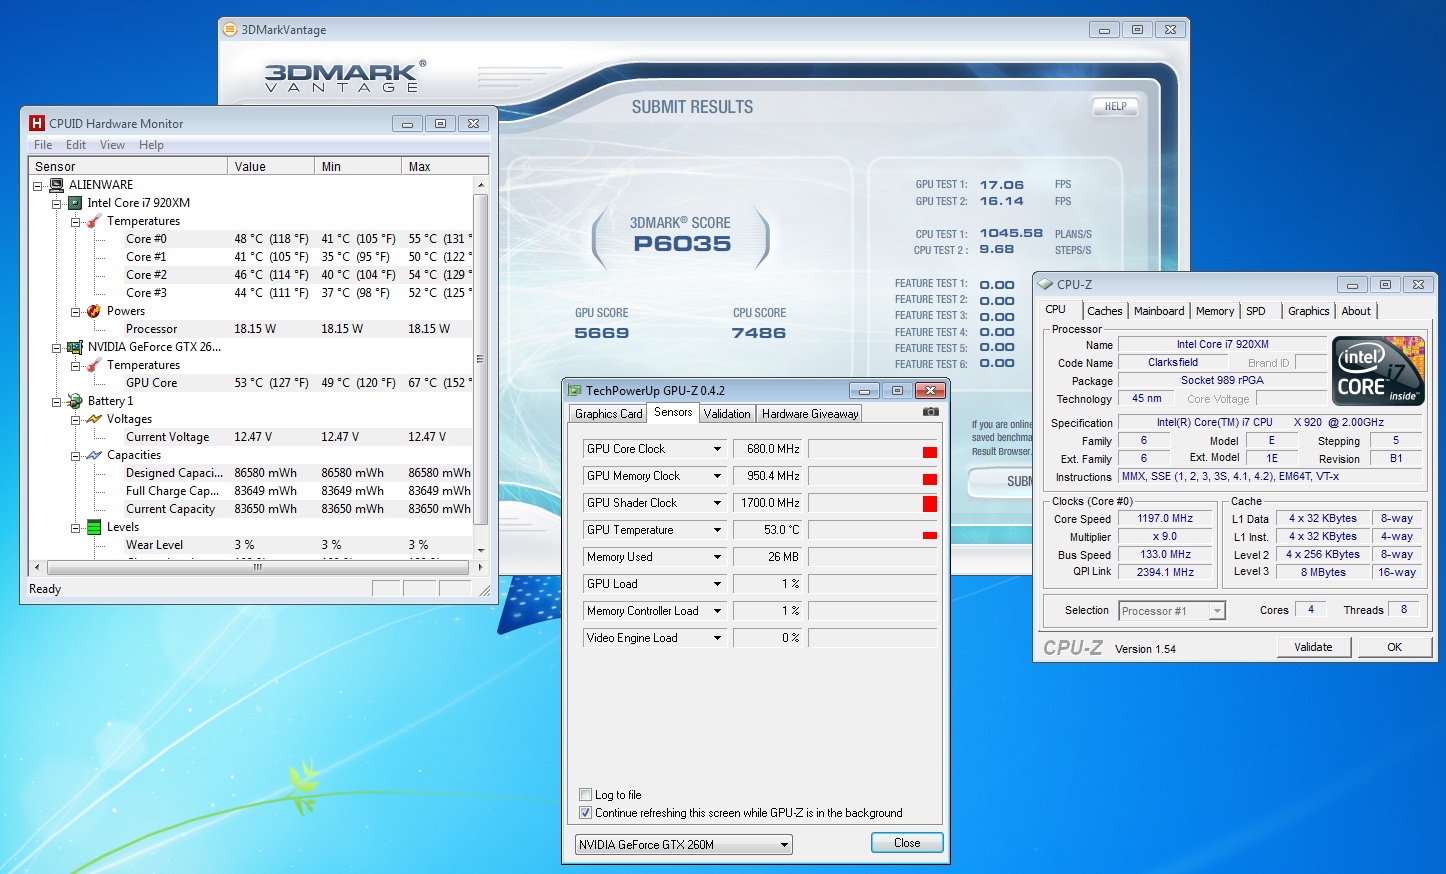Click the camera screenshot icon in GPU-Z
Viewport: 1446px width, 874px height.
(931, 412)
